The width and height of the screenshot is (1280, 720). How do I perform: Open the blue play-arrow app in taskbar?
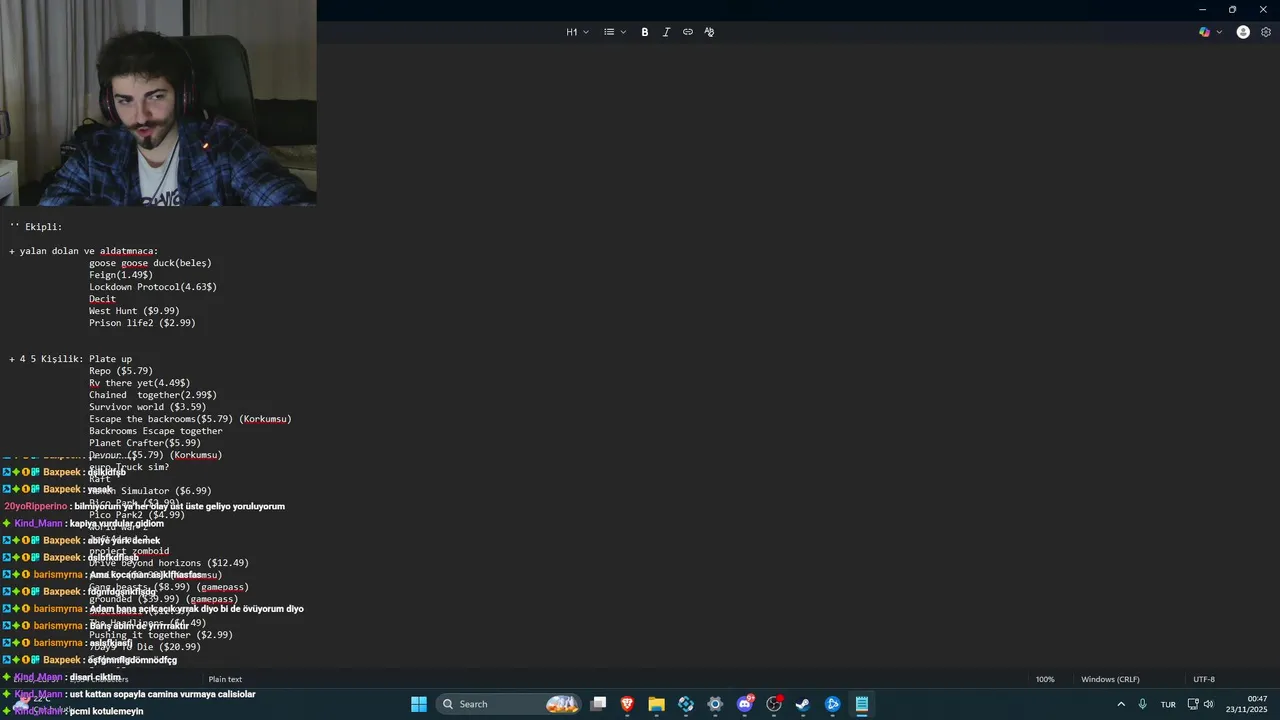(x=832, y=704)
